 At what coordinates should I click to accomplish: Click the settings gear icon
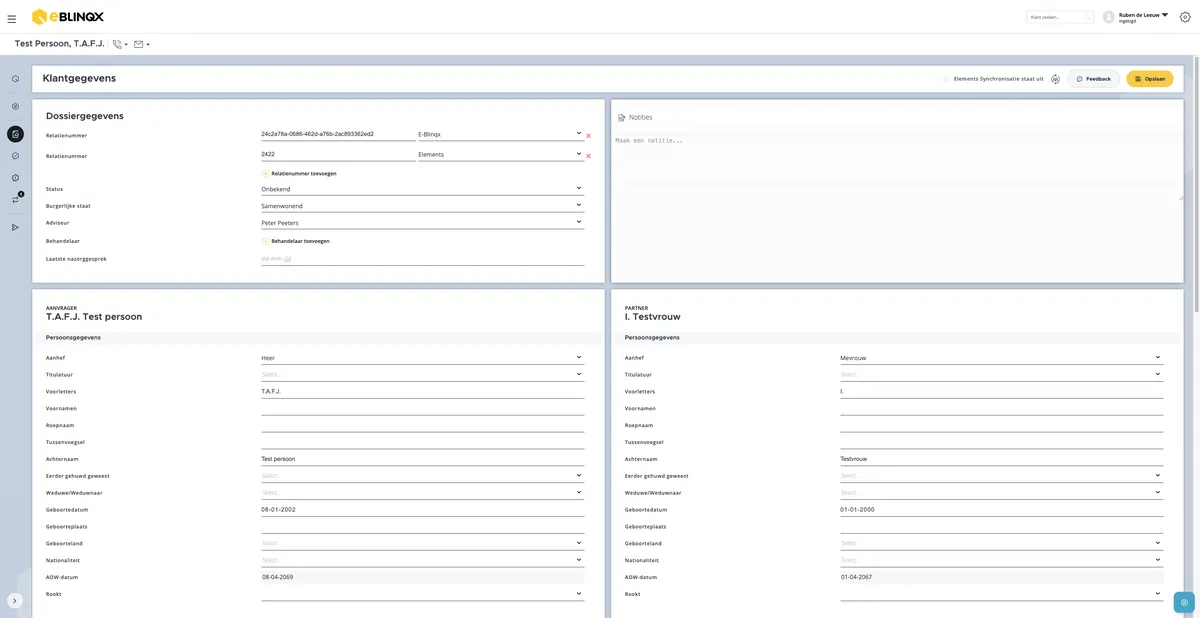coord(1185,17)
